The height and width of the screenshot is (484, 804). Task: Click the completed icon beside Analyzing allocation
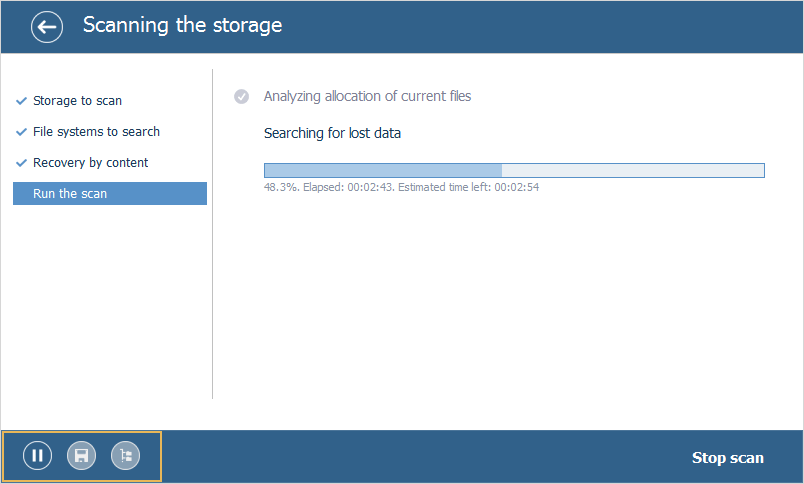pos(241,97)
